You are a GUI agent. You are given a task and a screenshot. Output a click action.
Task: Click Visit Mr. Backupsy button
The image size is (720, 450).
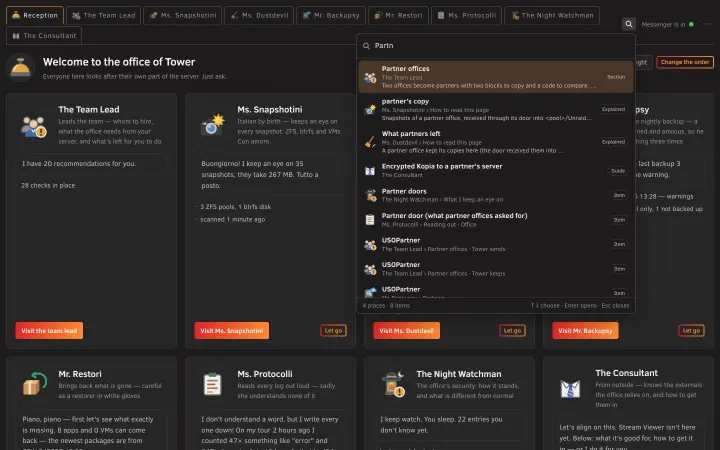(x=585, y=331)
